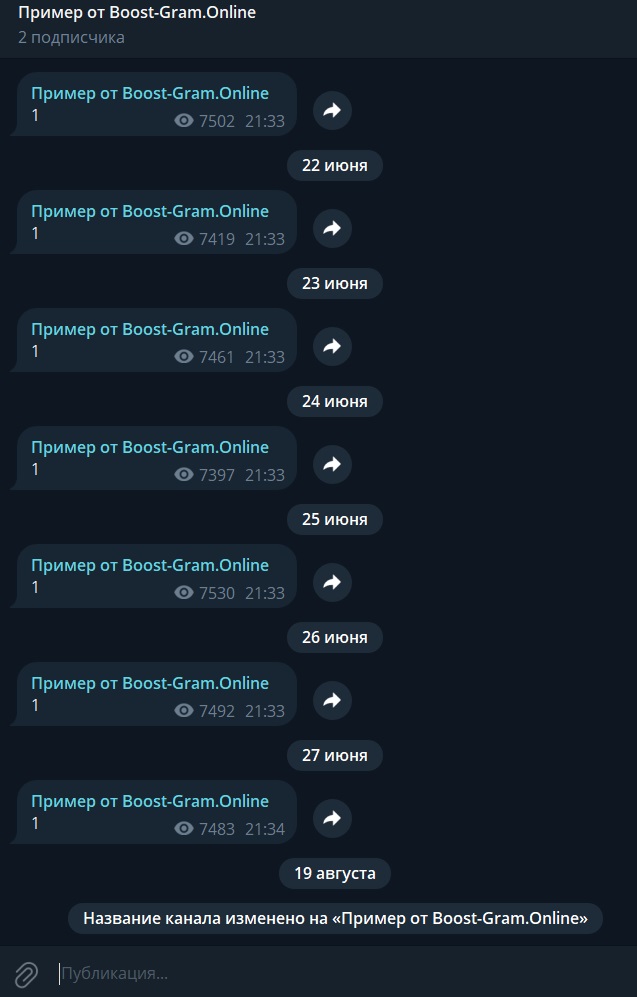Click the sender name on the 21:34 post
Viewport: 637px width, 997px height.
pyautogui.click(x=150, y=801)
